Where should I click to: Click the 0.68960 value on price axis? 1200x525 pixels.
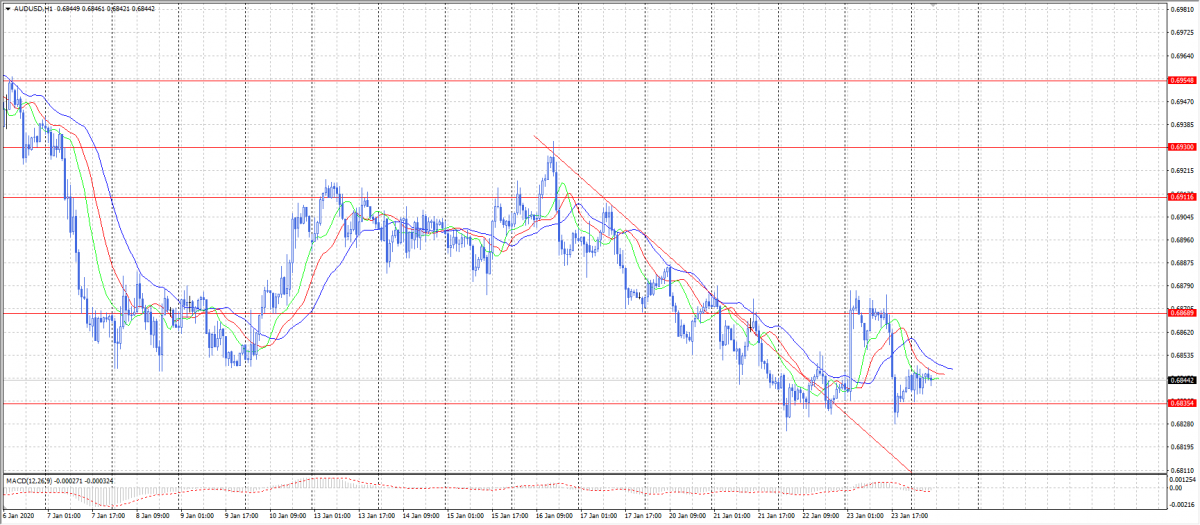(1181, 240)
